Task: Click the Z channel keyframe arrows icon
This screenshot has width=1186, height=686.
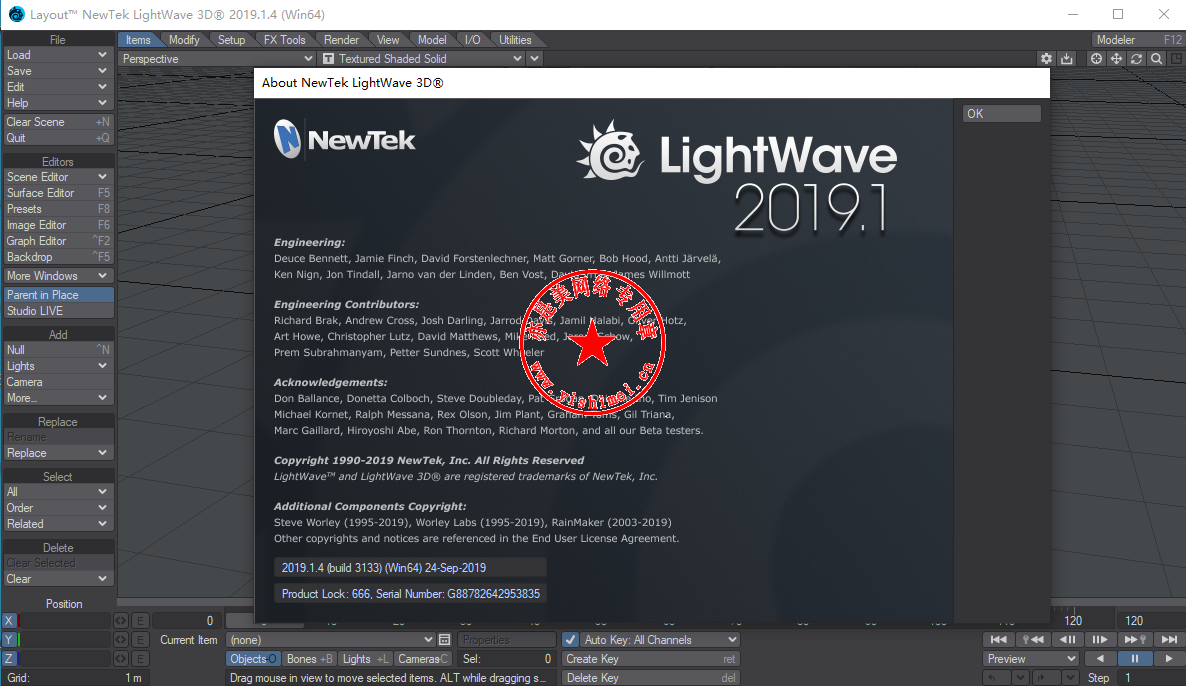Action: coord(120,659)
